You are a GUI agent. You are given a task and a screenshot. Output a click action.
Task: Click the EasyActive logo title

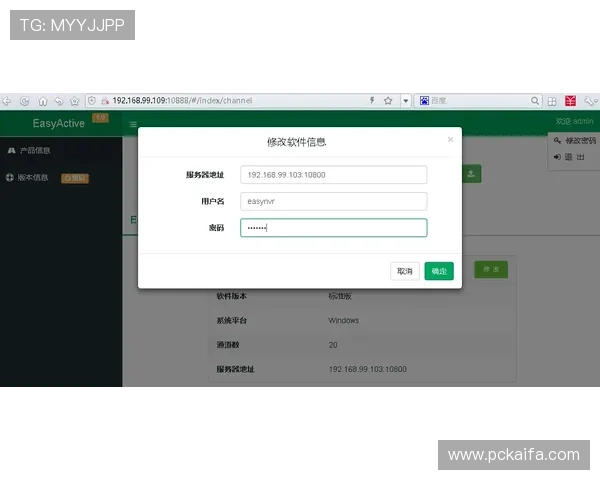59,123
